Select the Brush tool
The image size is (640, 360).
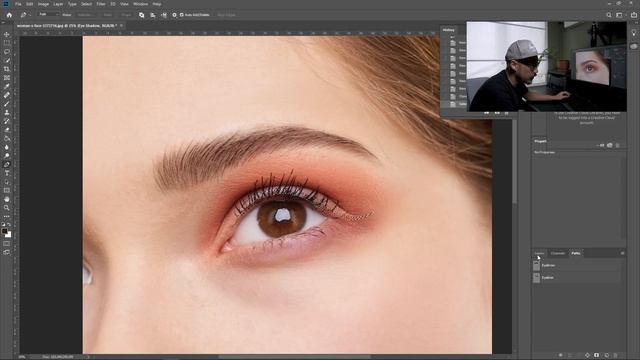(7, 104)
